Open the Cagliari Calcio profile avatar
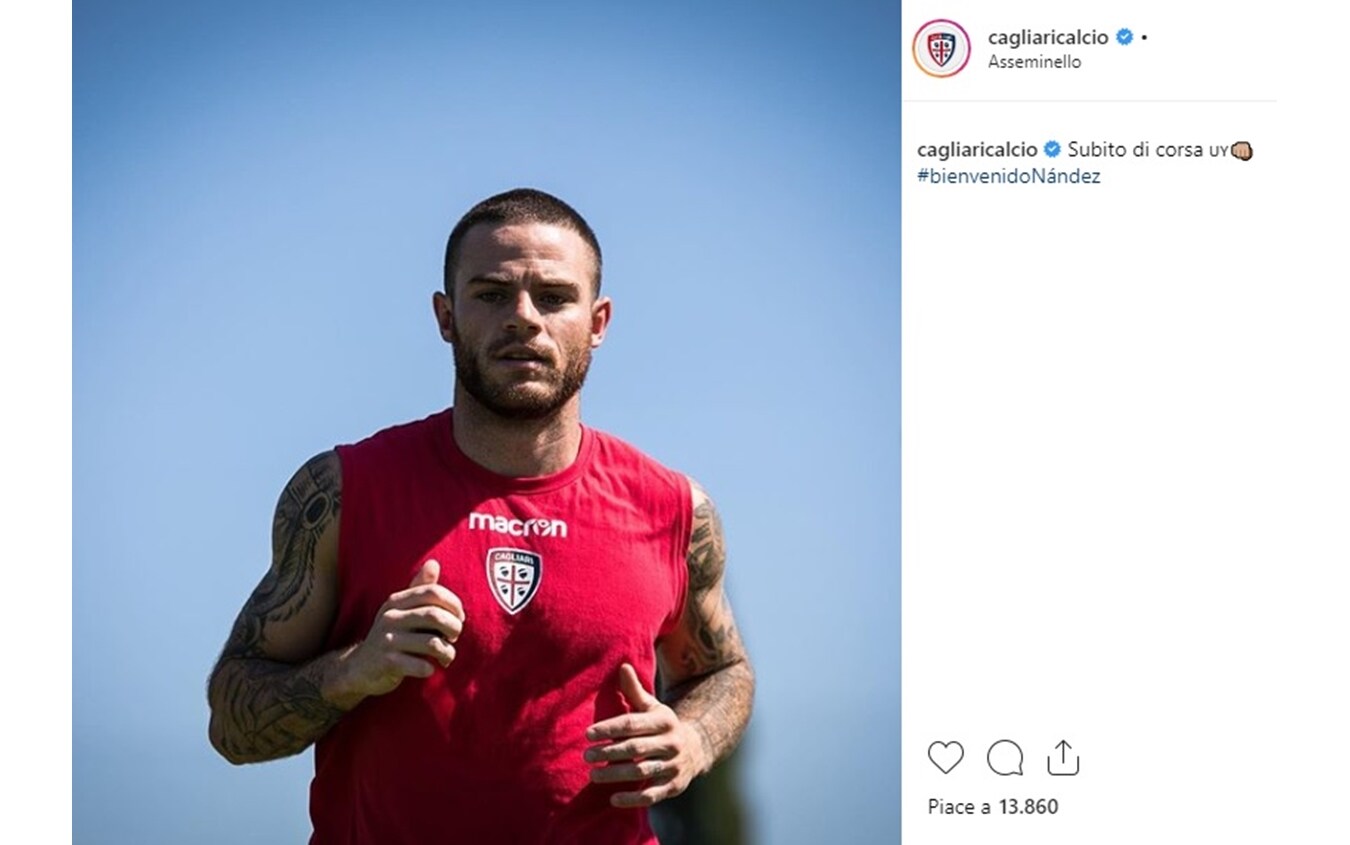 (941, 48)
